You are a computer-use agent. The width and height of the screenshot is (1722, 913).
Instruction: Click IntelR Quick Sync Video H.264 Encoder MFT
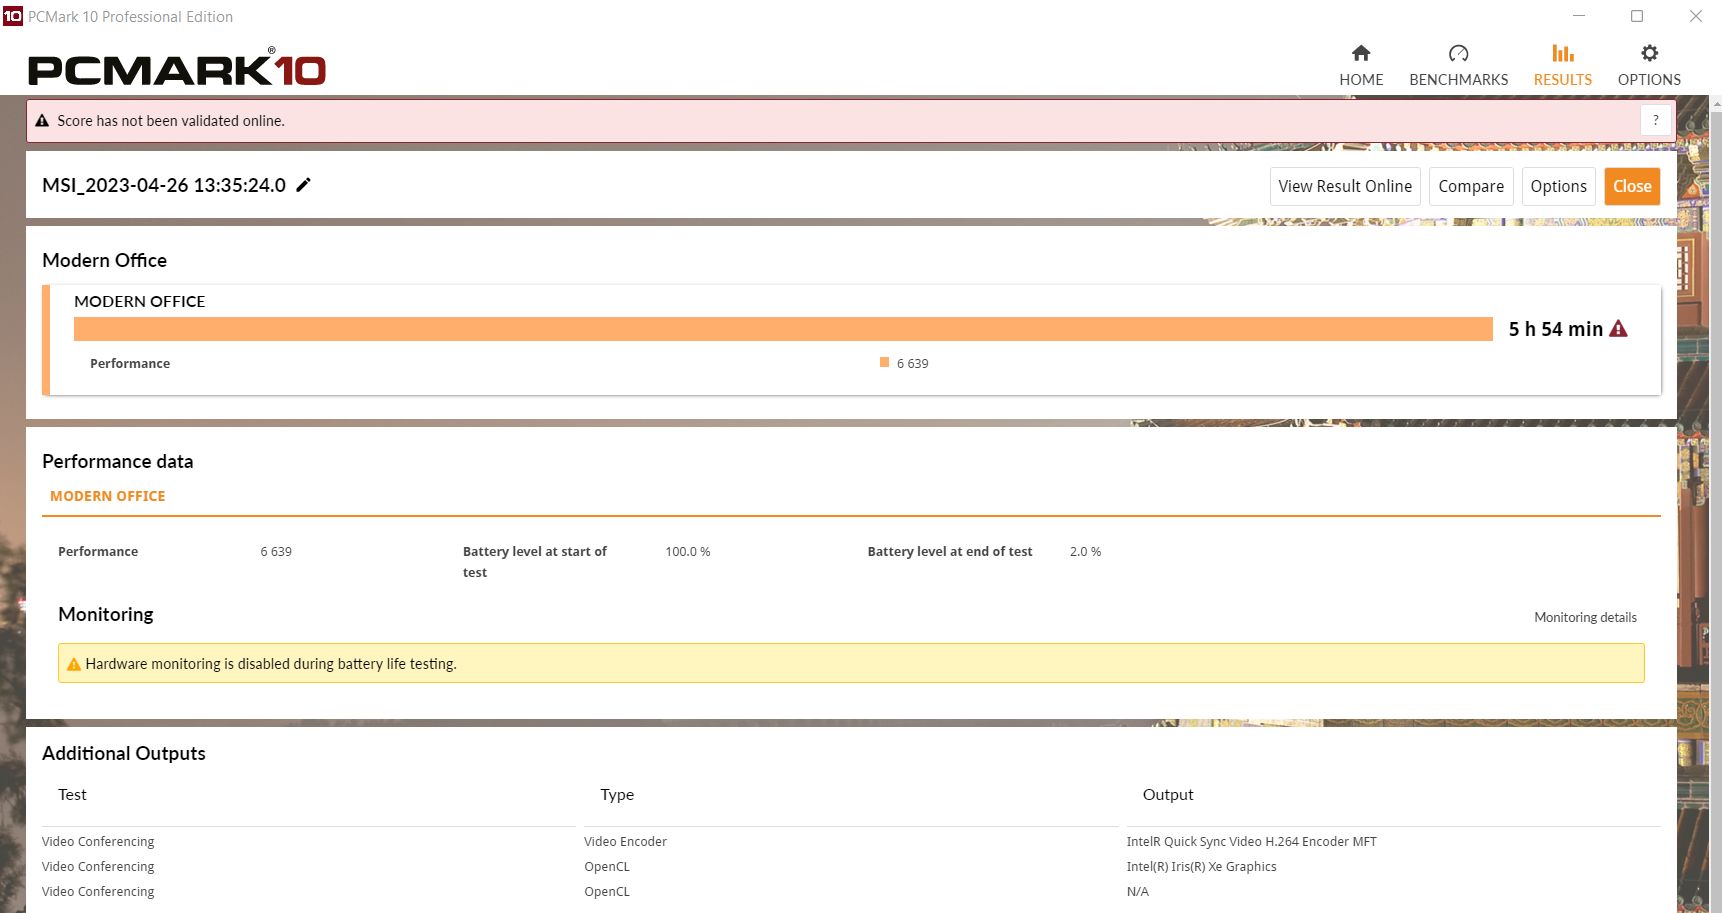coord(1251,841)
